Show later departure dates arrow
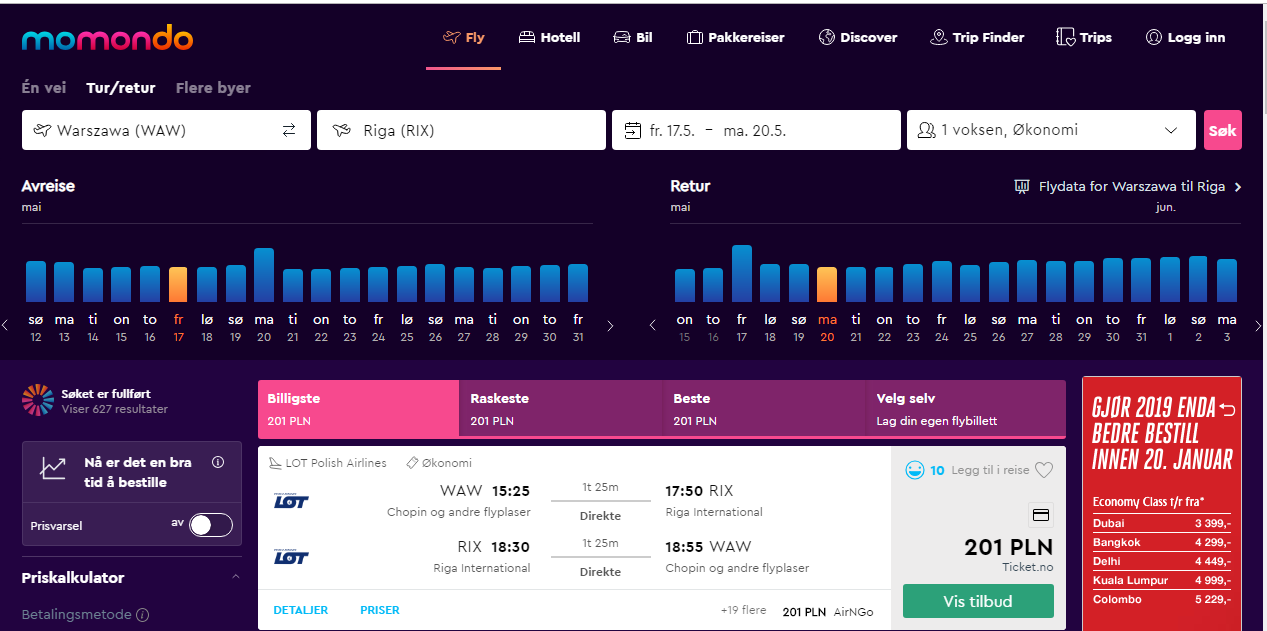Screen dimensions: 1267x631 (x=611, y=325)
